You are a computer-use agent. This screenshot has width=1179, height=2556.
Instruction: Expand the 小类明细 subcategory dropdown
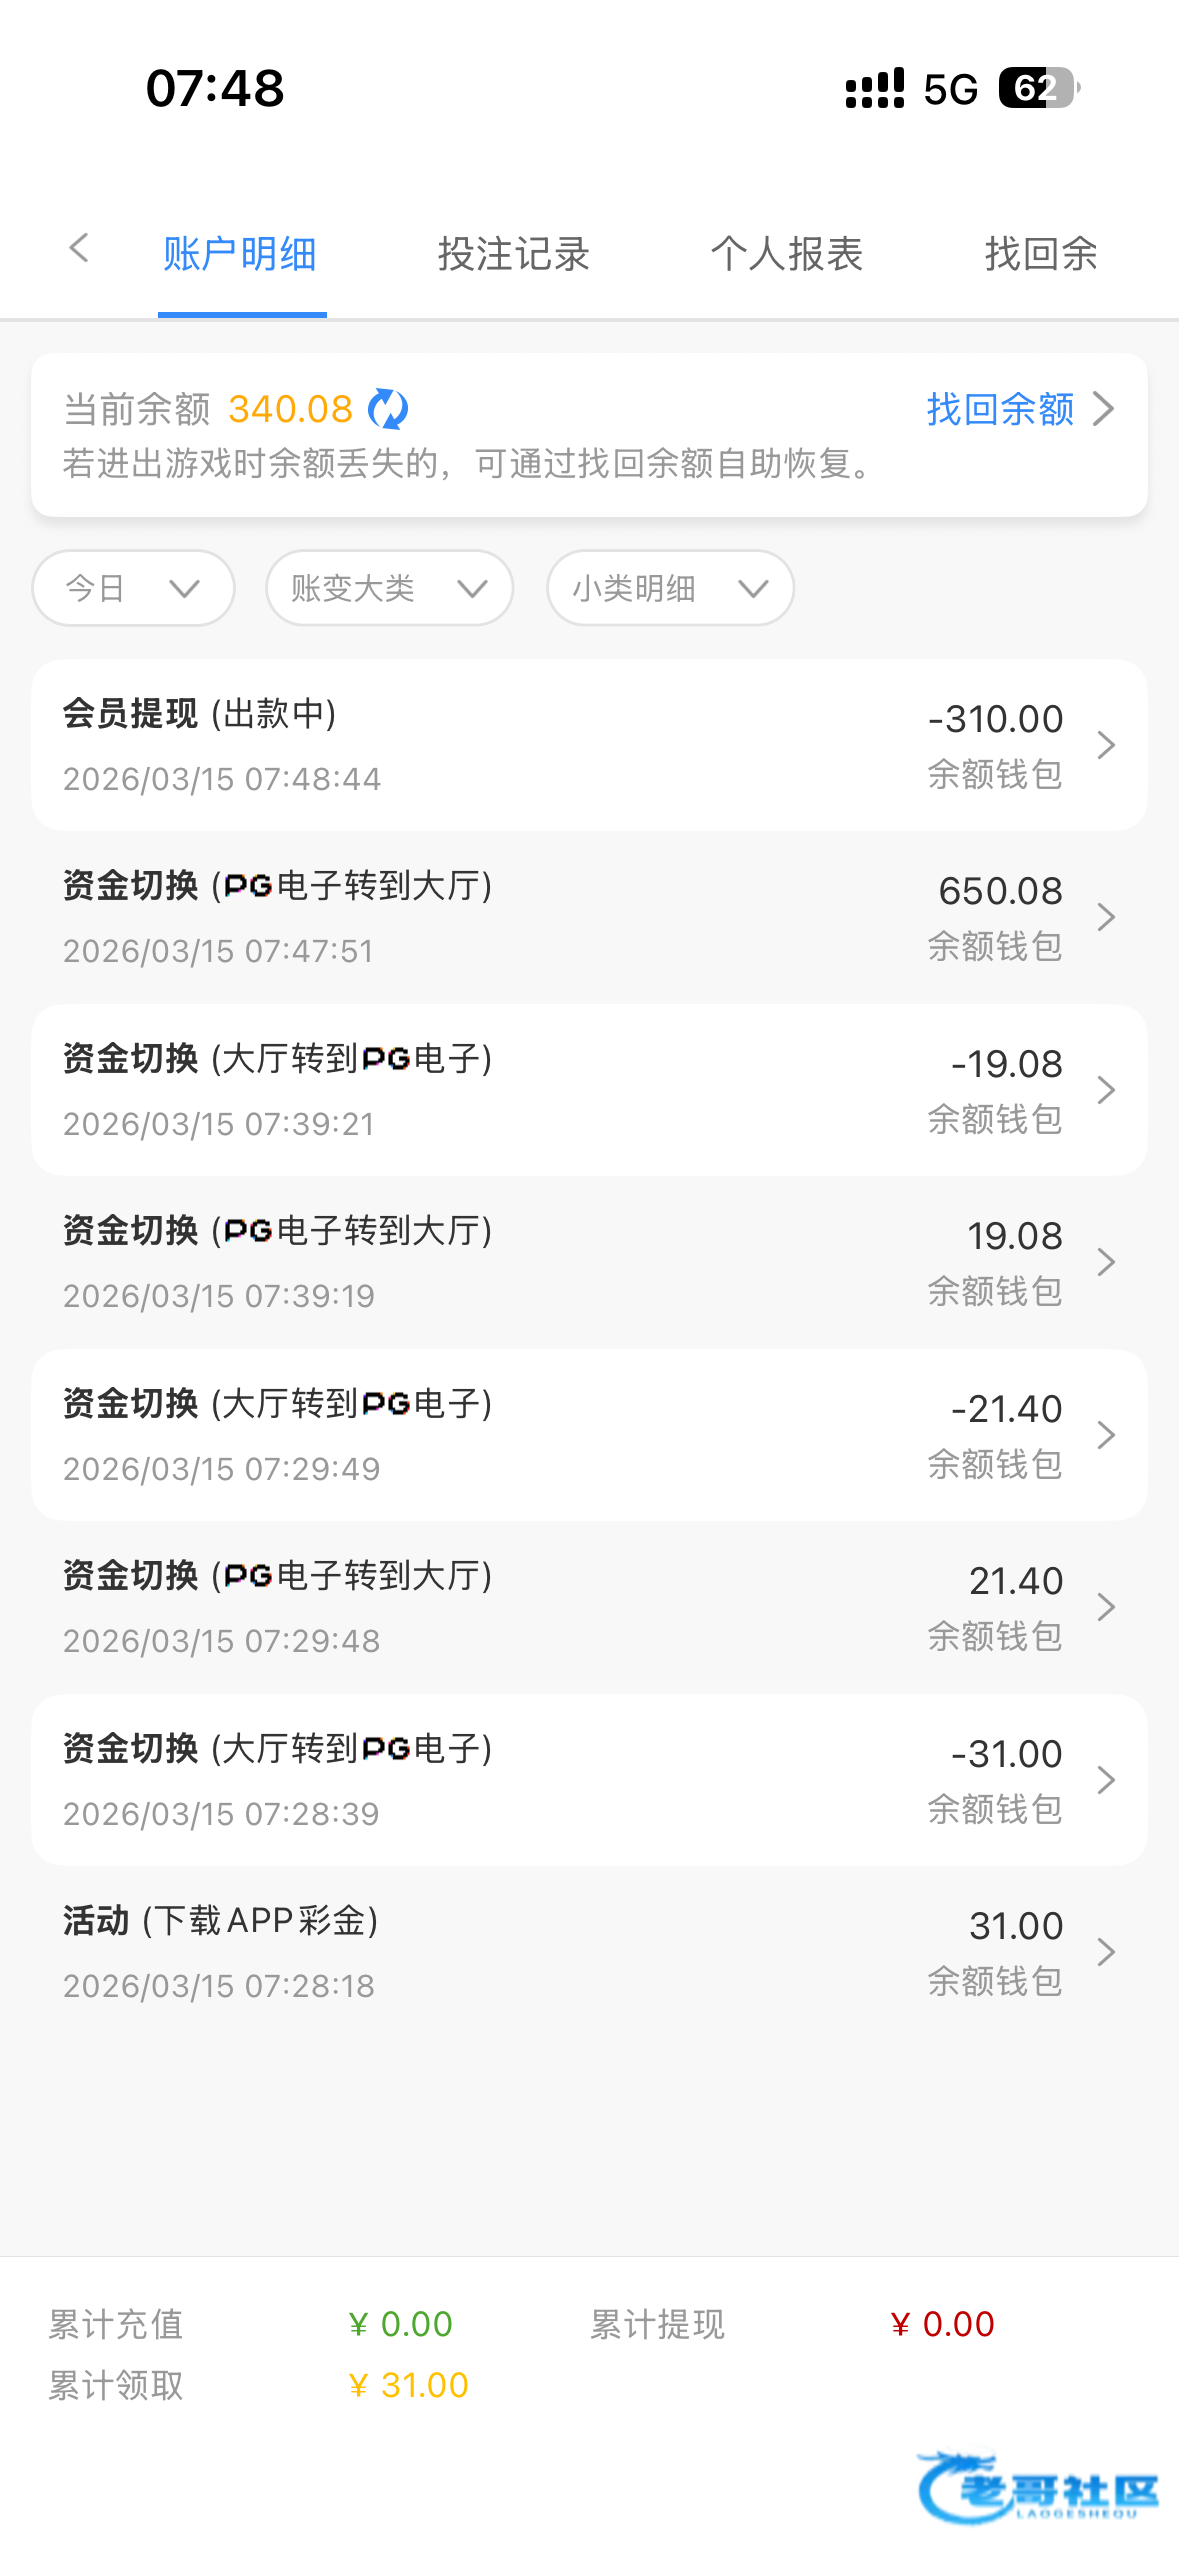(670, 588)
